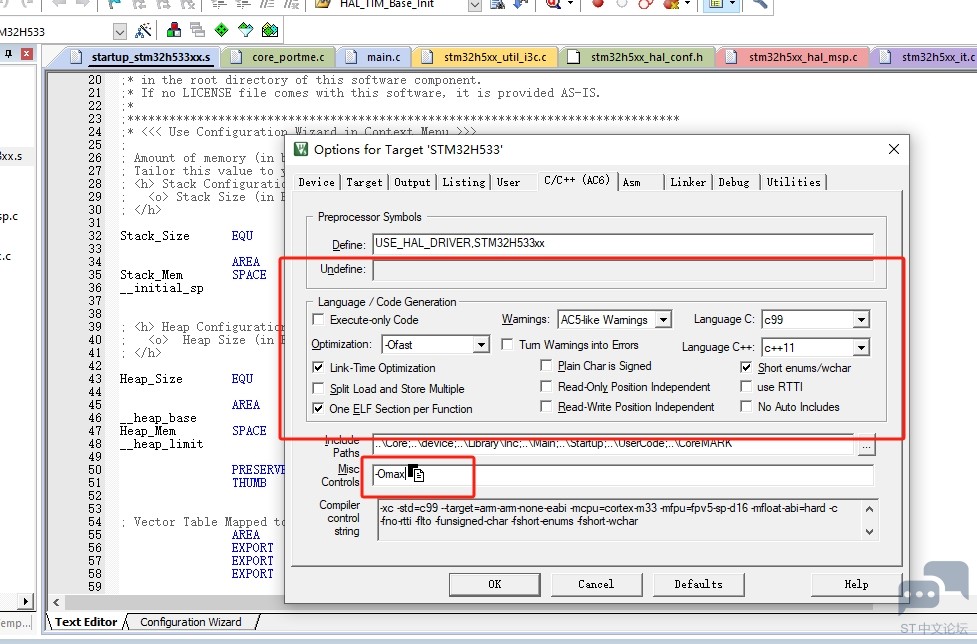
Task: Open the stm32h5xx_util_i3c.c file tab
Action: click(x=487, y=57)
